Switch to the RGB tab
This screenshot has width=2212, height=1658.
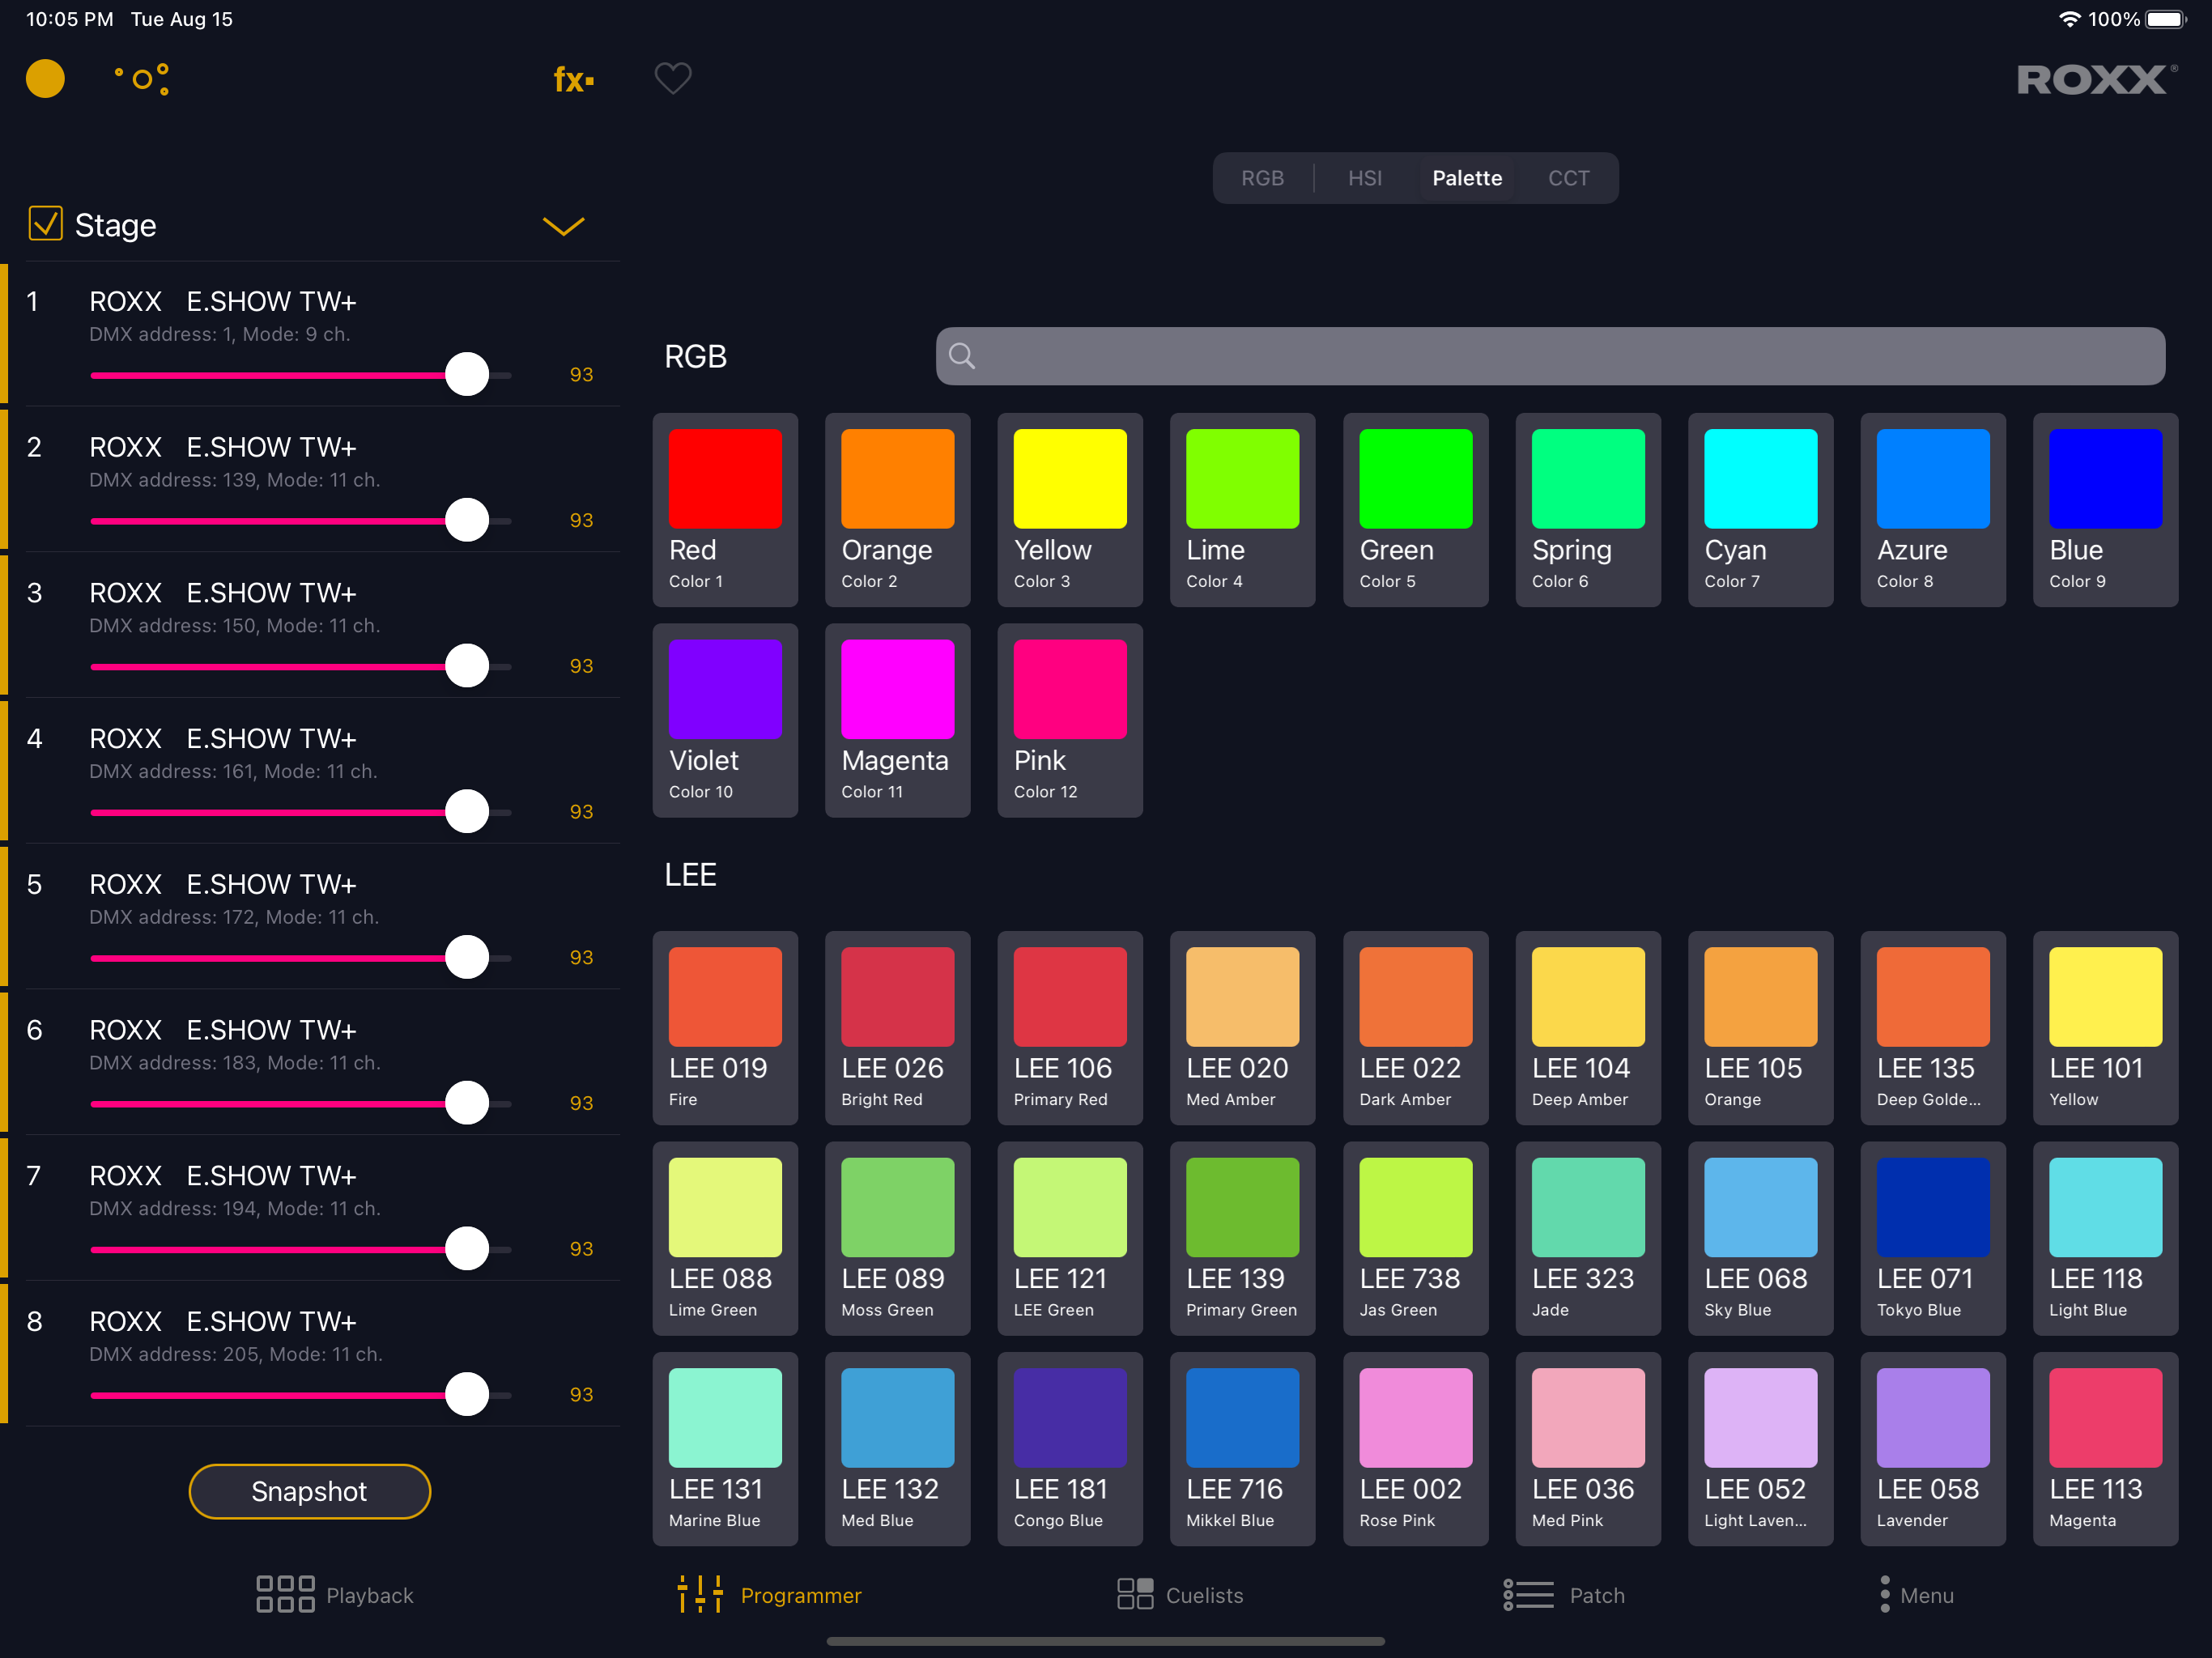point(1262,178)
